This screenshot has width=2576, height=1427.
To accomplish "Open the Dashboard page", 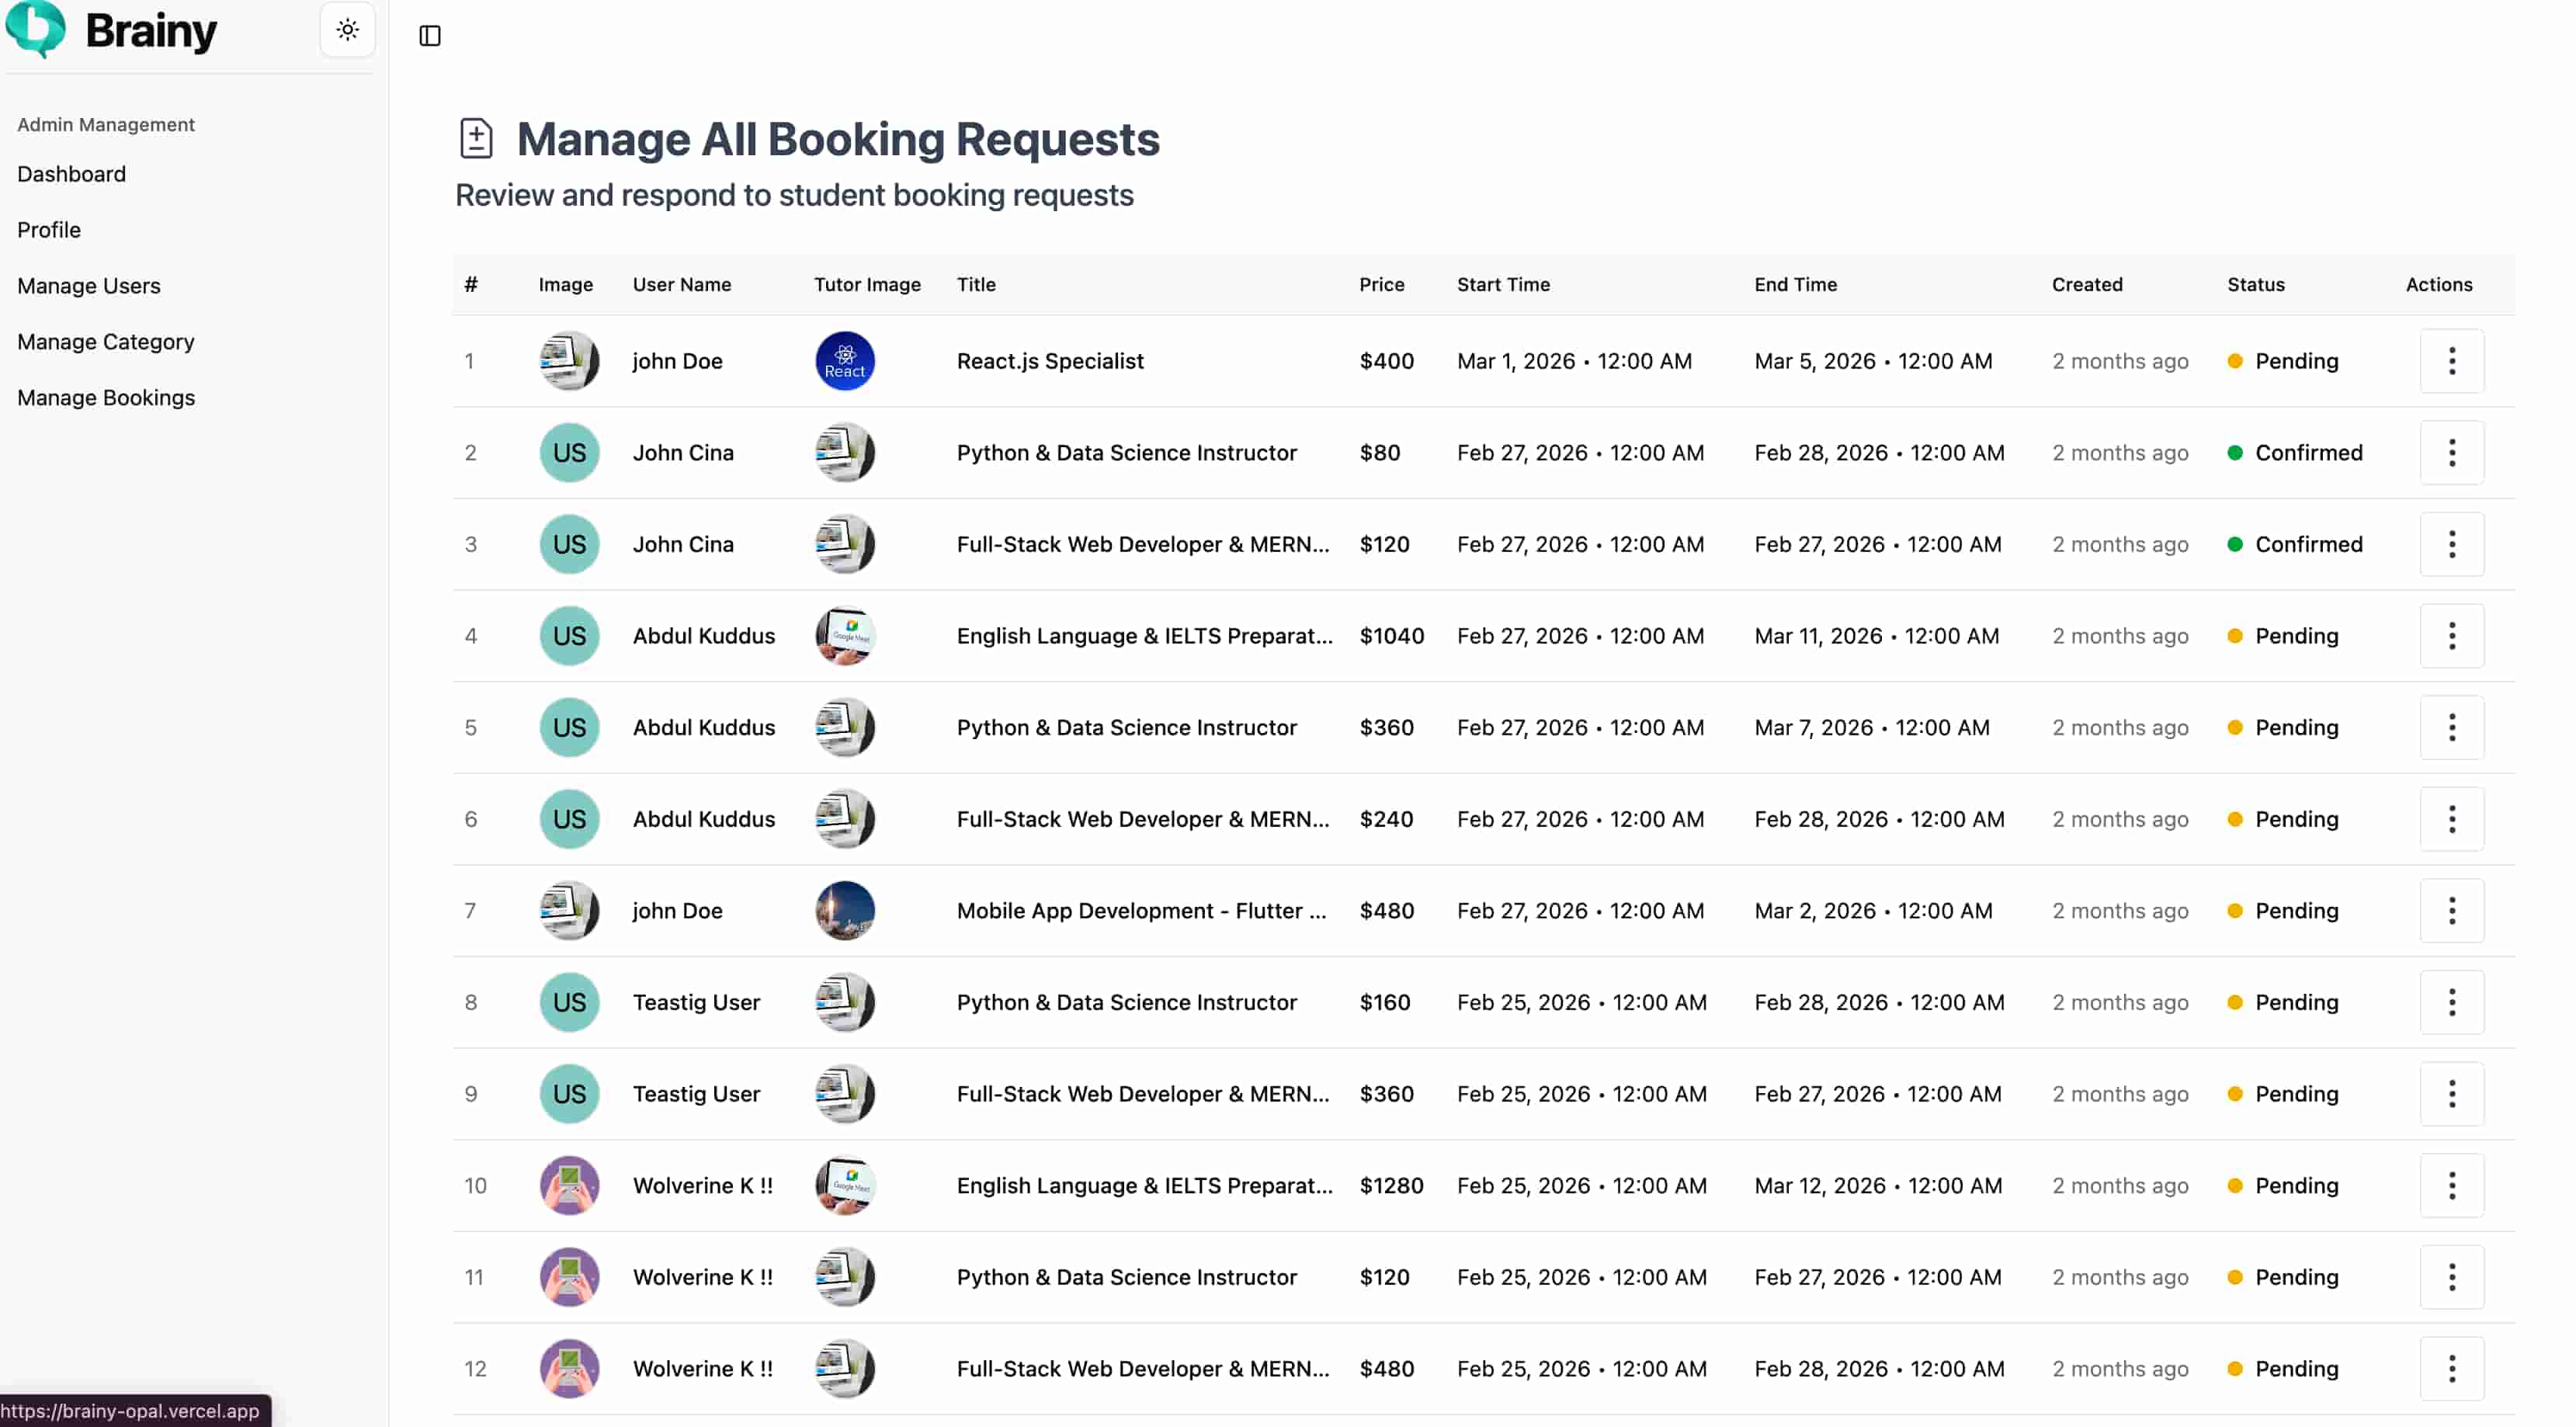I will [x=72, y=174].
